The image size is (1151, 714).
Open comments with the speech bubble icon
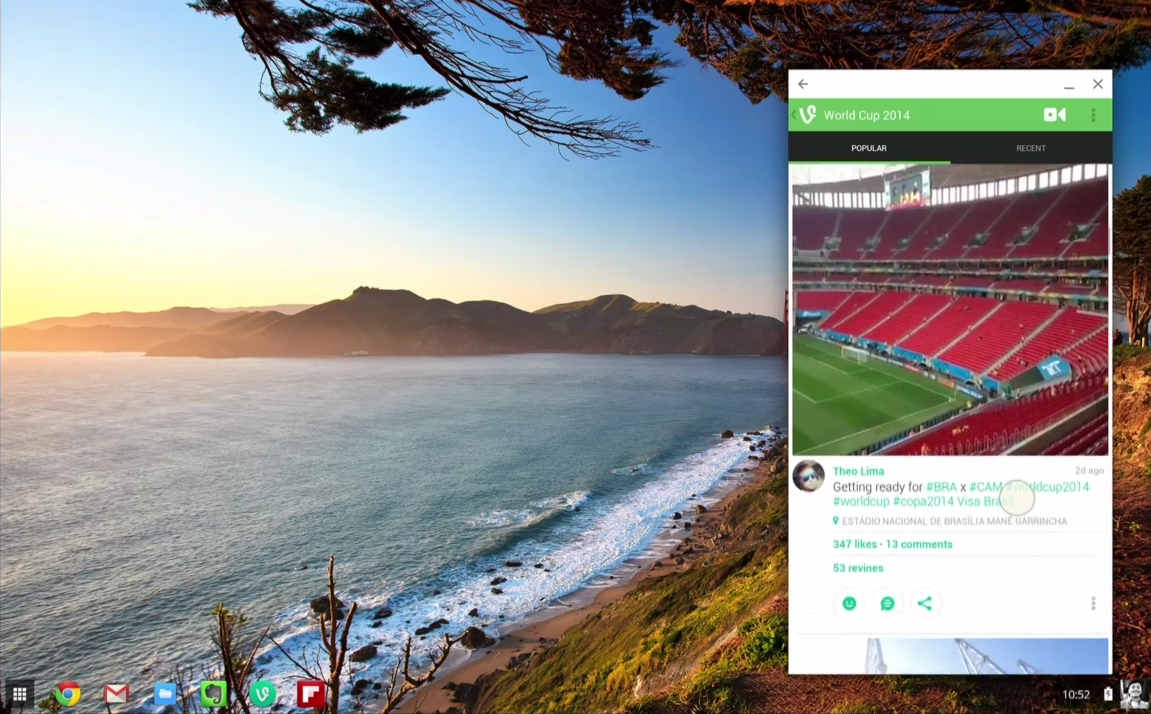[x=887, y=603]
